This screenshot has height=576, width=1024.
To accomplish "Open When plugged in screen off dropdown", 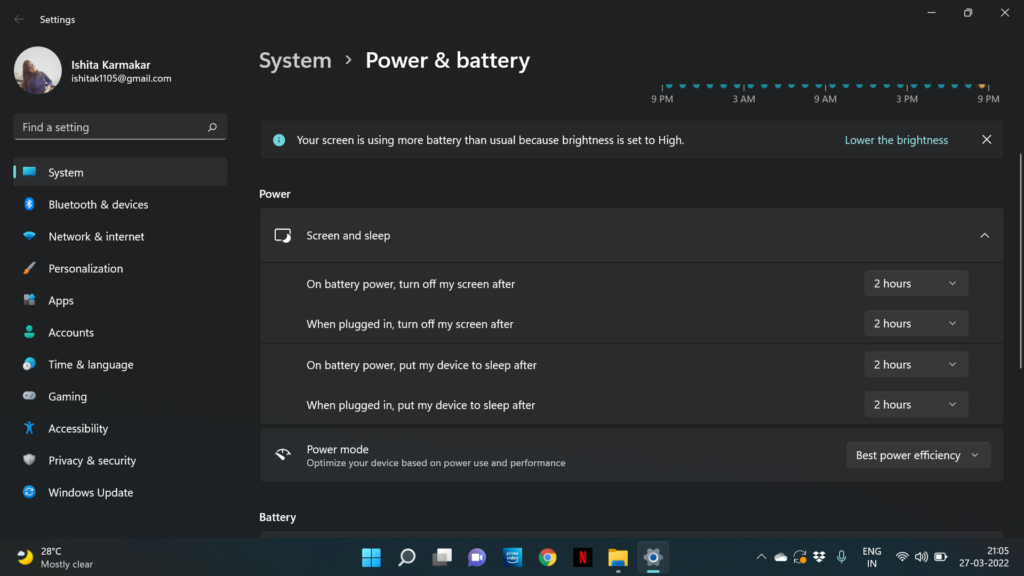I will pyautogui.click(x=916, y=323).
